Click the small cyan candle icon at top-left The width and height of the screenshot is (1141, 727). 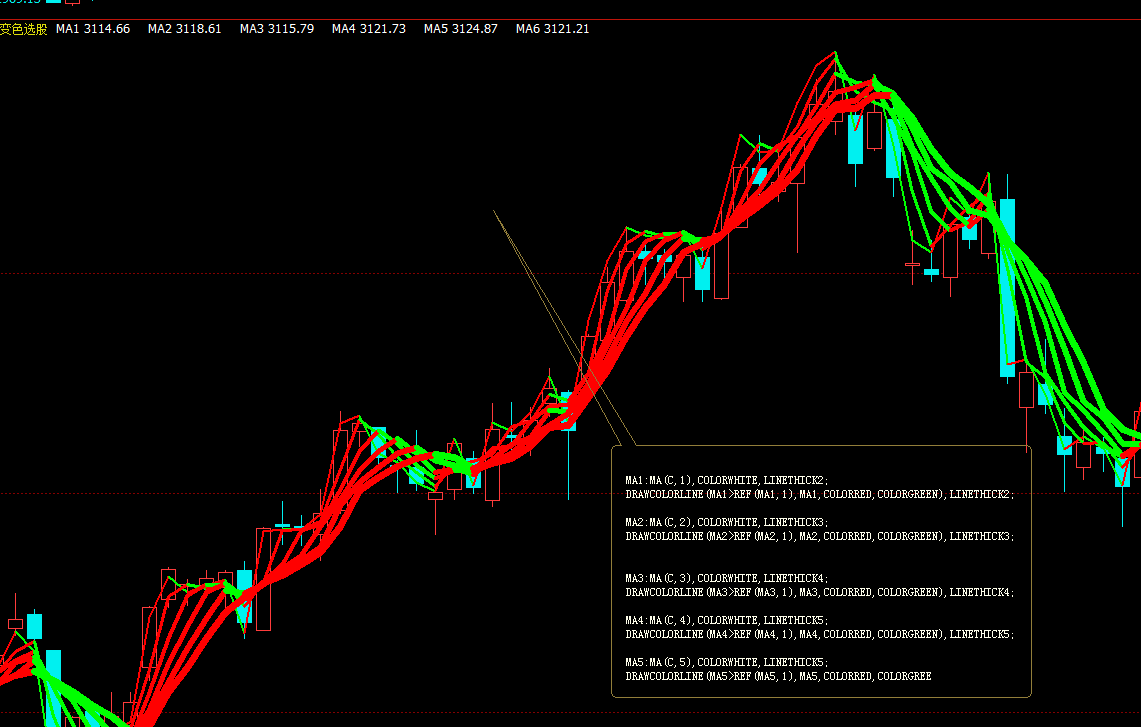point(52,2)
